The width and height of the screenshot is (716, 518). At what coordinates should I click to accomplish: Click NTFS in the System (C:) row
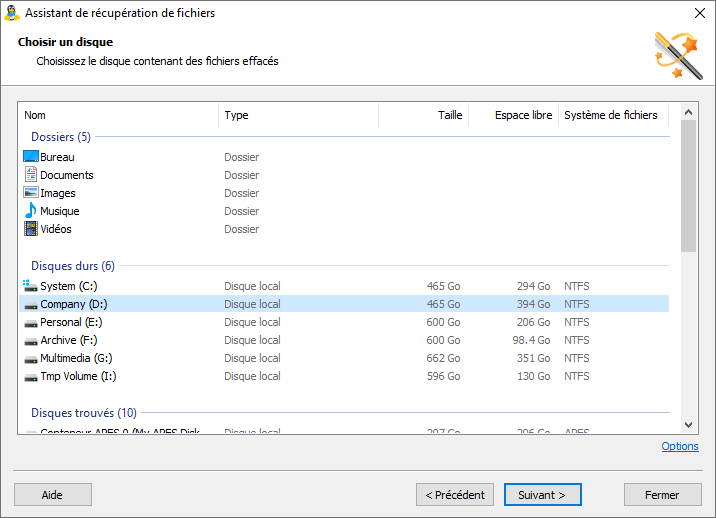pyautogui.click(x=577, y=286)
